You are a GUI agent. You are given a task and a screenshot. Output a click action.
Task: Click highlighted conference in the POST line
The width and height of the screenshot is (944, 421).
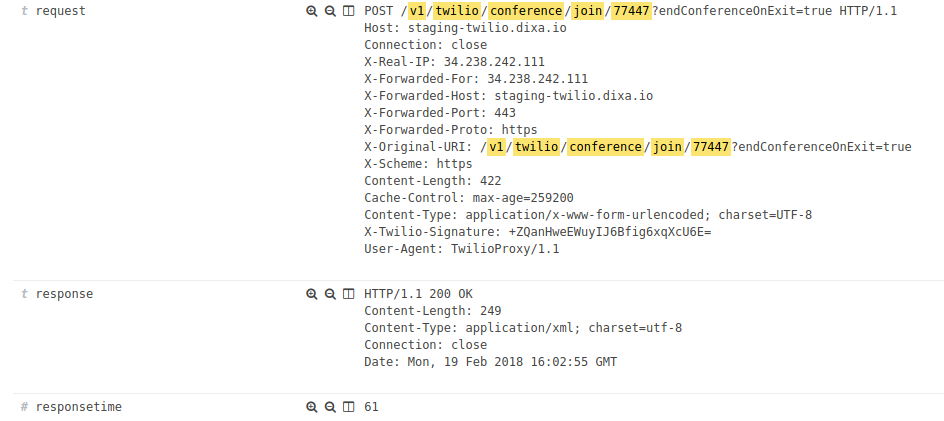click(x=527, y=11)
